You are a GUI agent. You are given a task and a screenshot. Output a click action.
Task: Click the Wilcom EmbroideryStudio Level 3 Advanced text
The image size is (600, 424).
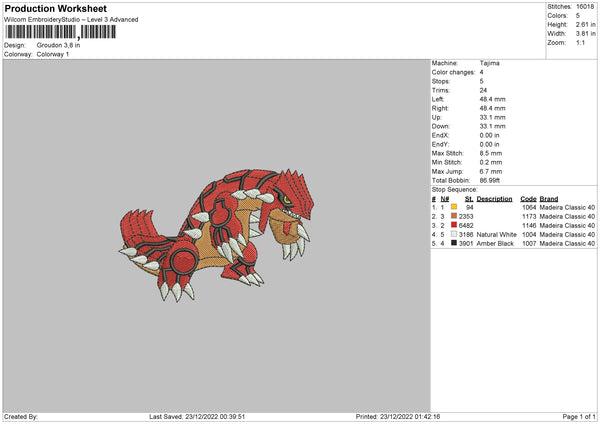click(x=71, y=20)
